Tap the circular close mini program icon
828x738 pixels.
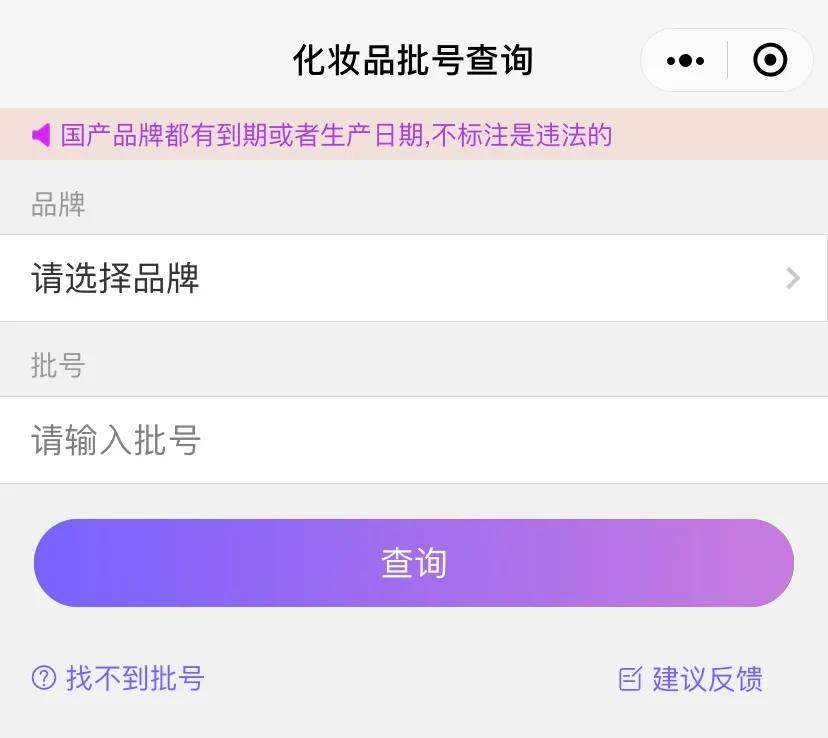click(769, 61)
